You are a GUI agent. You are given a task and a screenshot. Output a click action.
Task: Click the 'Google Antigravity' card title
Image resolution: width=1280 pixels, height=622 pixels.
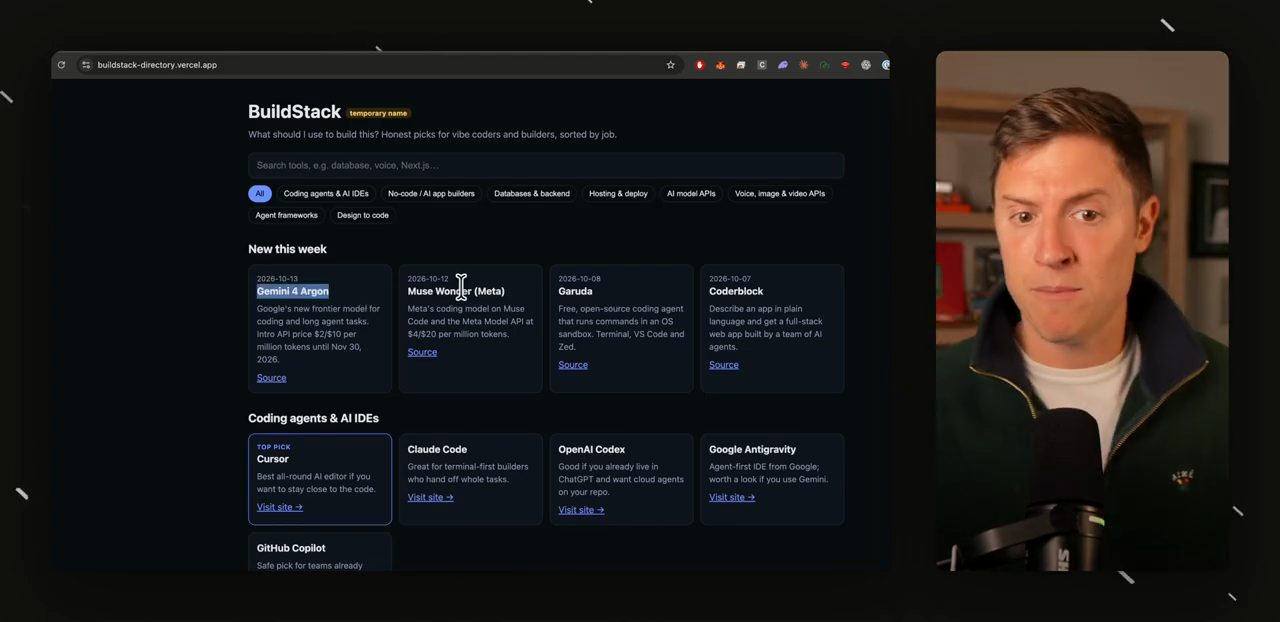(753, 449)
